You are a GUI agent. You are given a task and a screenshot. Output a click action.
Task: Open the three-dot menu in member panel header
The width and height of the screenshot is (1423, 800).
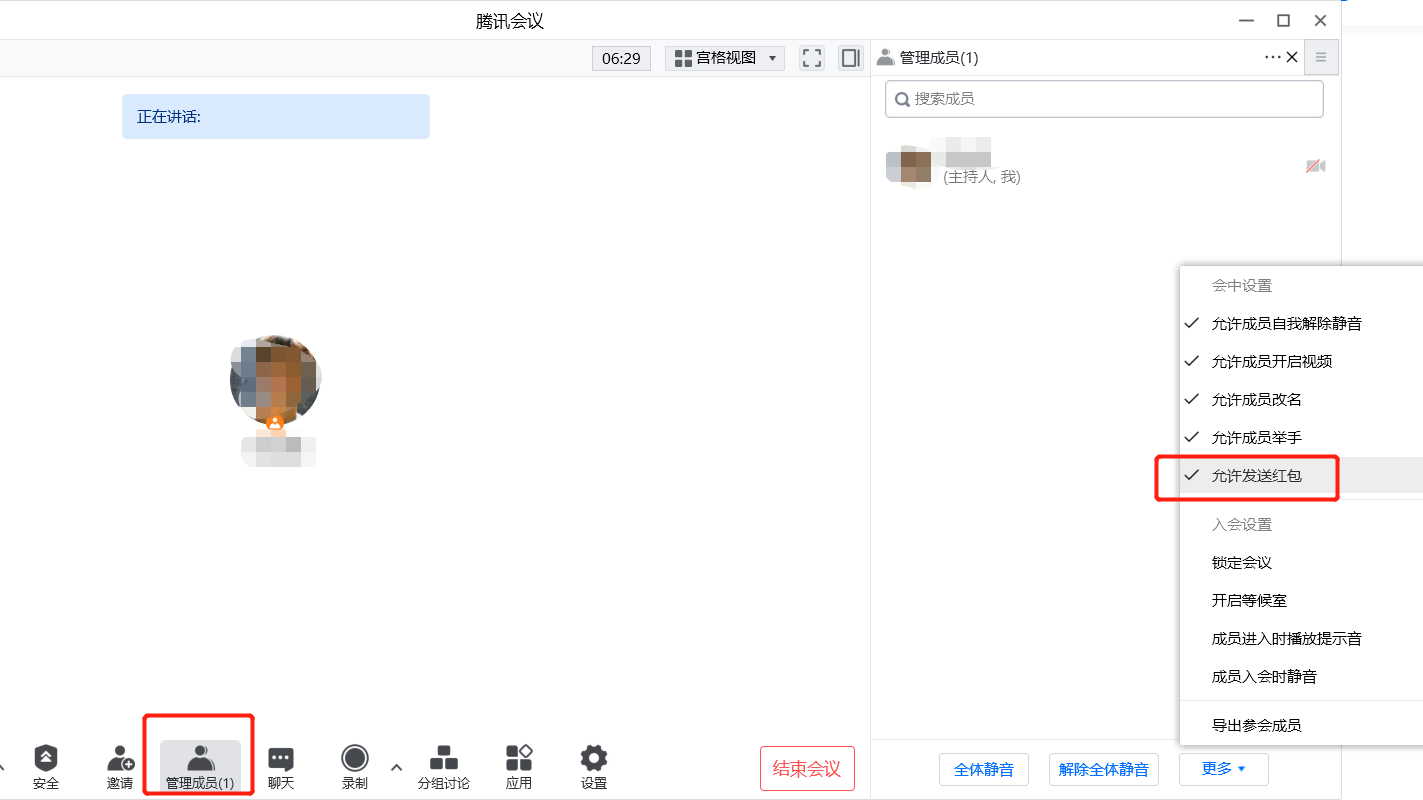[1272, 57]
